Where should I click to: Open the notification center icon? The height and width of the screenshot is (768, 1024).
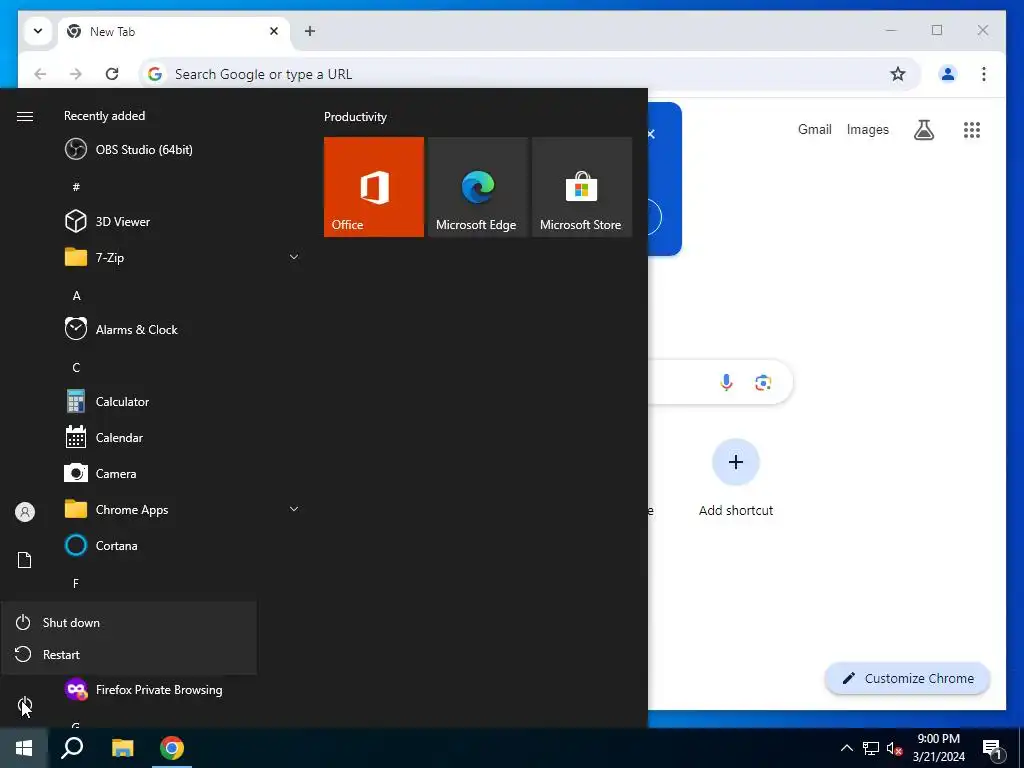993,750
